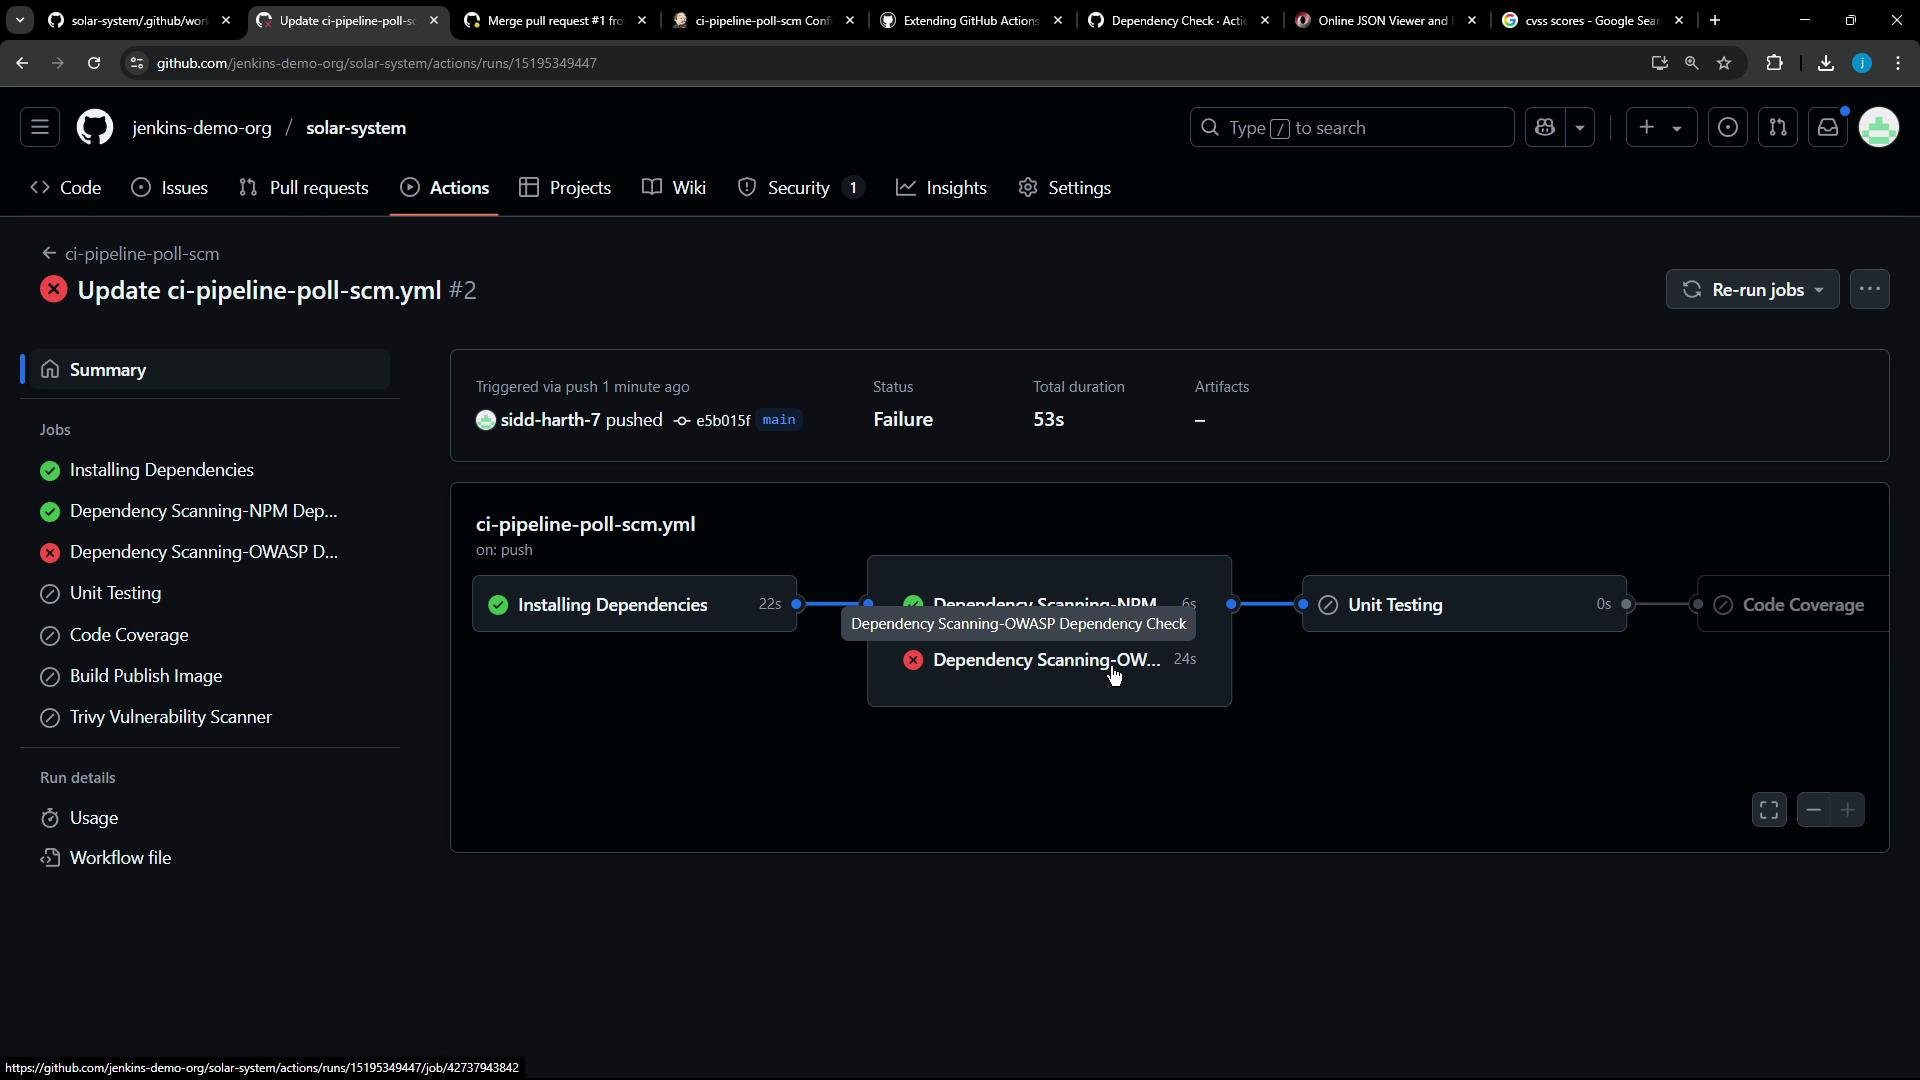Go to the Code tab
The height and width of the screenshot is (1080, 1920).
(66, 188)
